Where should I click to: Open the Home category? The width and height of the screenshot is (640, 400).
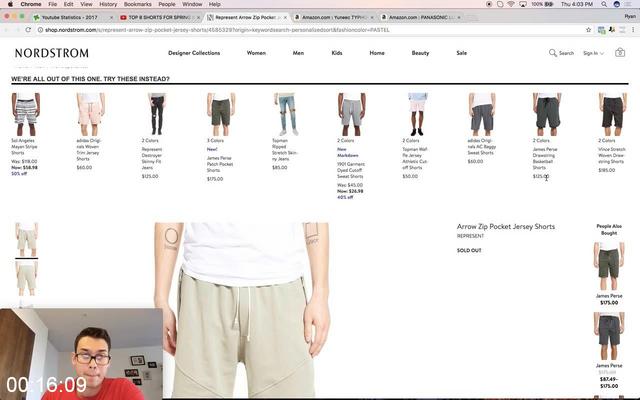point(377,53)
